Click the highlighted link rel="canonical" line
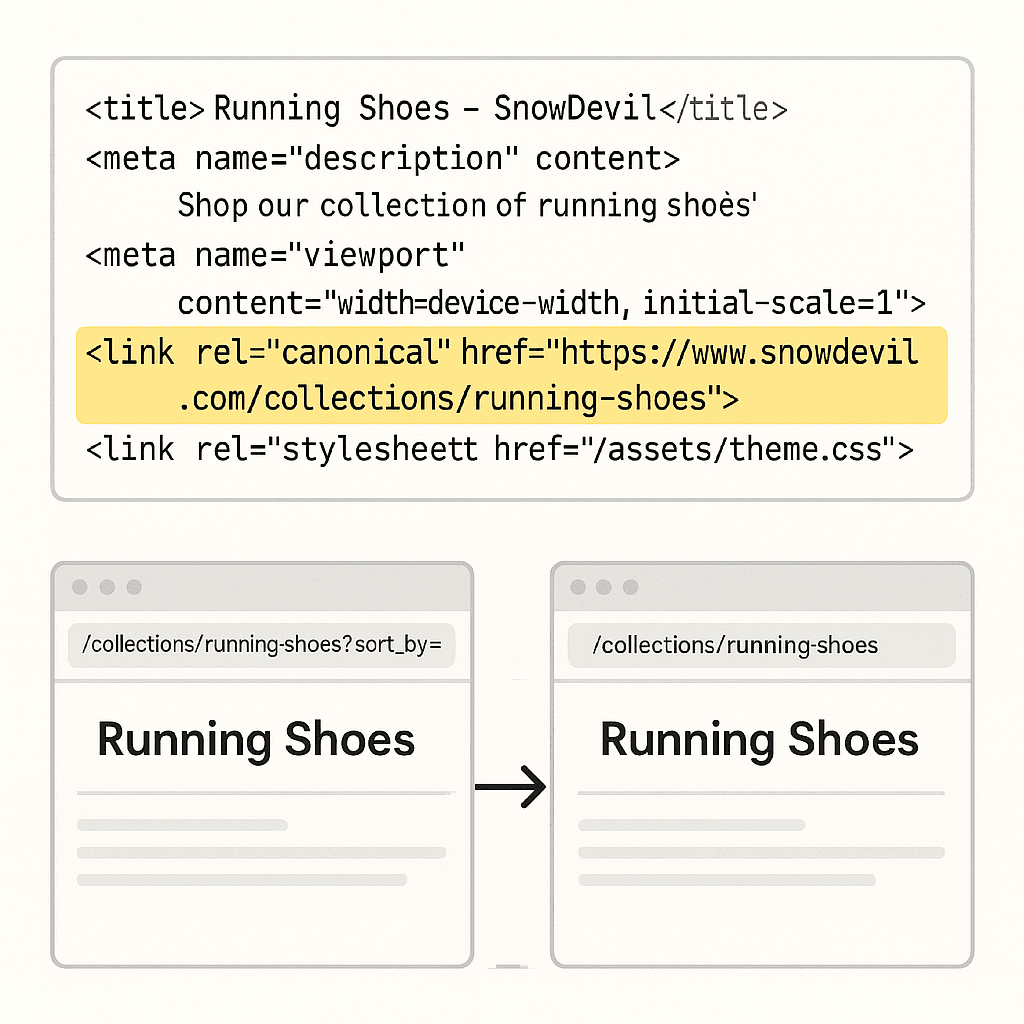The image size is (1024, 1024). pos(502,353)
